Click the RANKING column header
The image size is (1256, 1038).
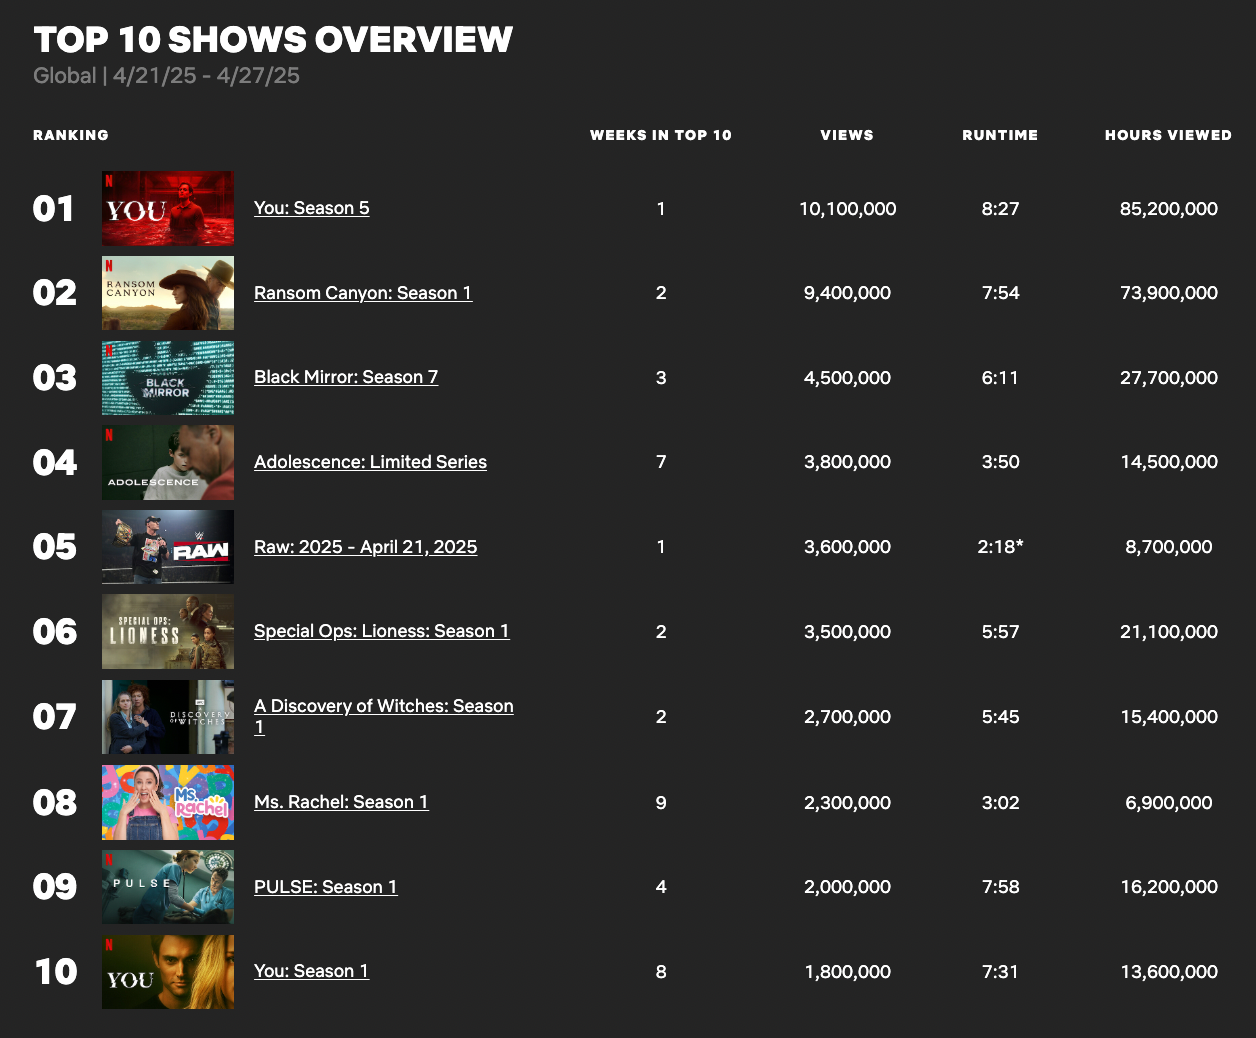coord(71,135)
